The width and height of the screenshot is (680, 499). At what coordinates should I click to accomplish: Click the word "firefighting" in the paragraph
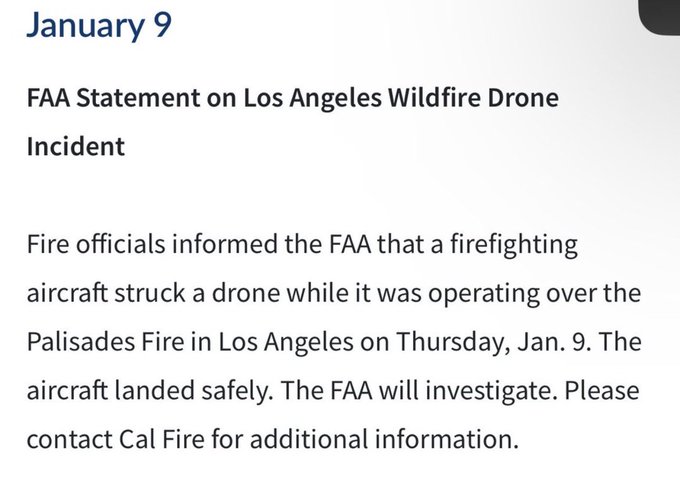click(x=513, y=245)
